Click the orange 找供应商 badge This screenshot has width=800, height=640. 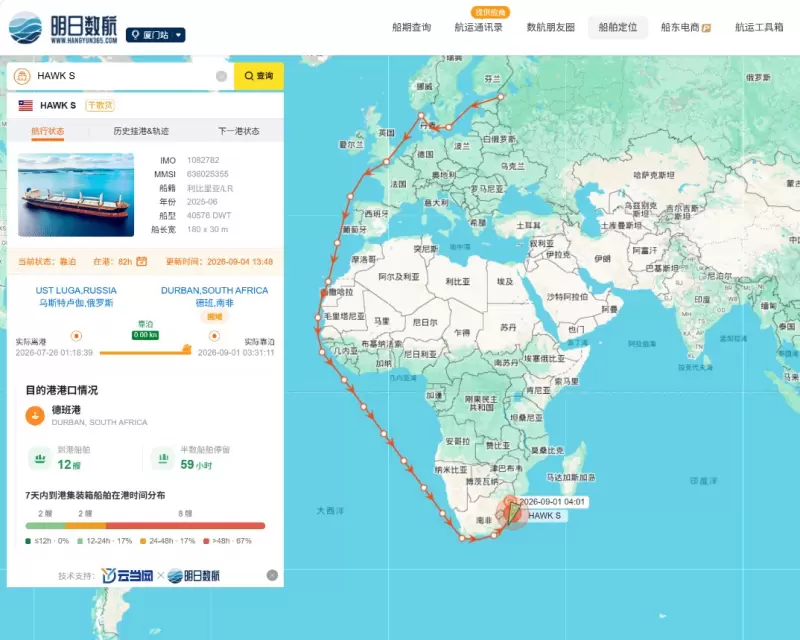click(490, 12)
